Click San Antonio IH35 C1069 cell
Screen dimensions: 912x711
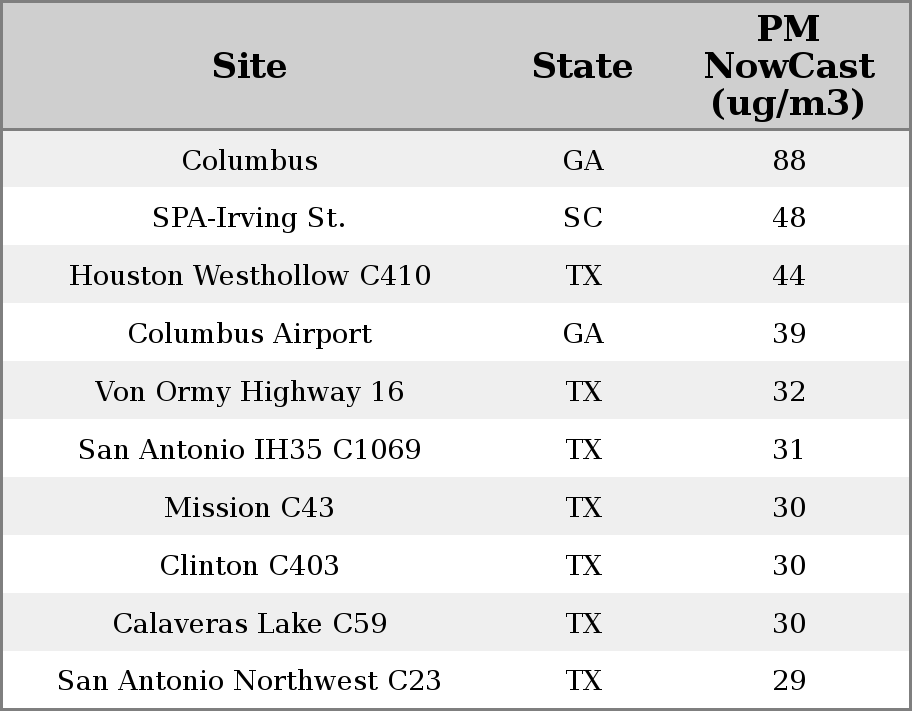pos(249,450)
